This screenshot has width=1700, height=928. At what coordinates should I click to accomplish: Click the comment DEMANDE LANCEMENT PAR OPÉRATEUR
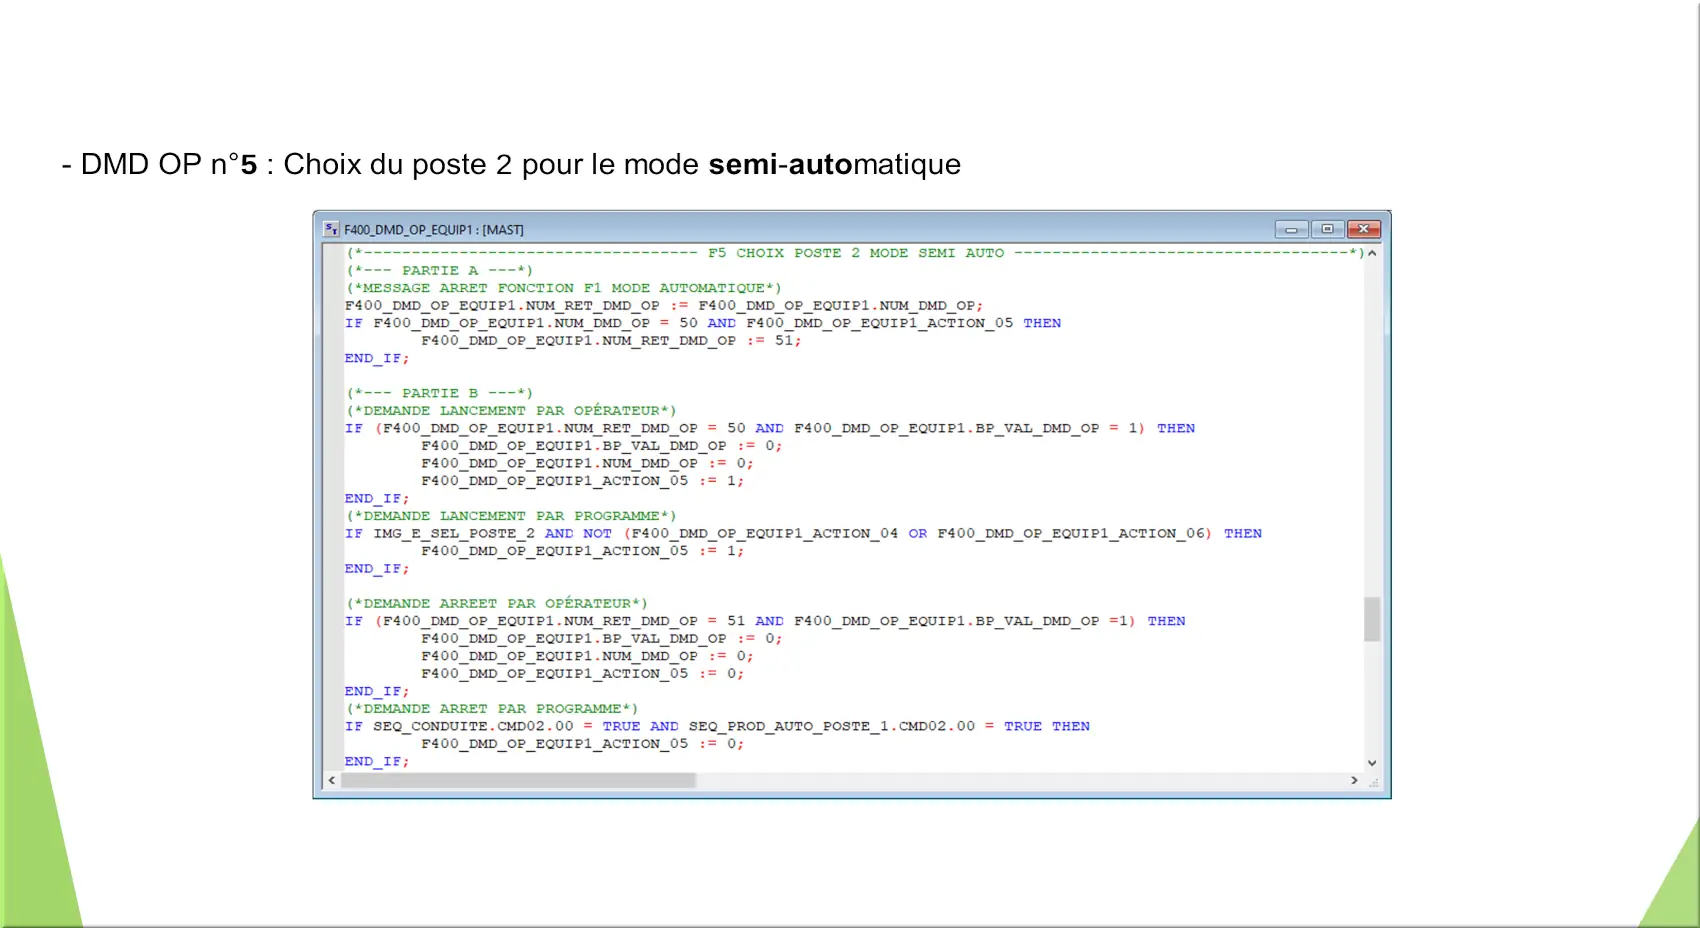[x=511, y=410]
